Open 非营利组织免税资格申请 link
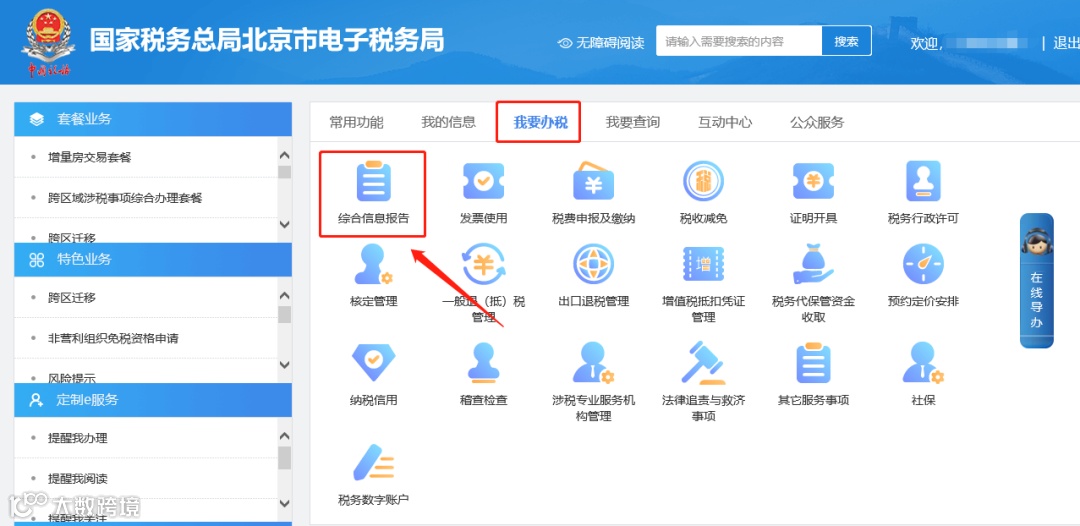Screen dimensions: 1080x526 pos(114,338)
